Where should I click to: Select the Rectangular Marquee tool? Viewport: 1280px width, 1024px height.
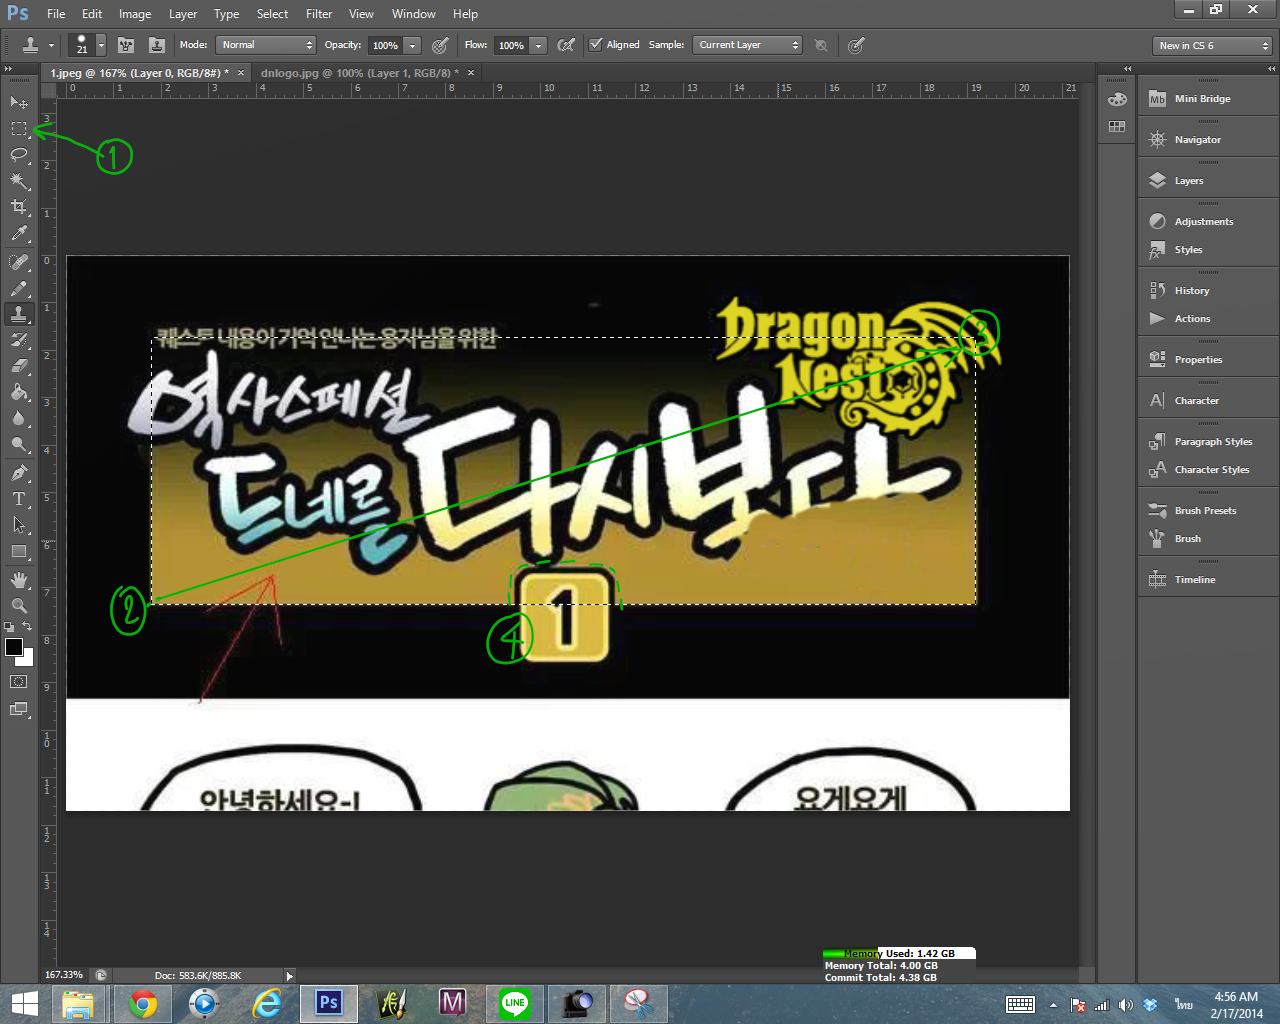coord(19,128)
